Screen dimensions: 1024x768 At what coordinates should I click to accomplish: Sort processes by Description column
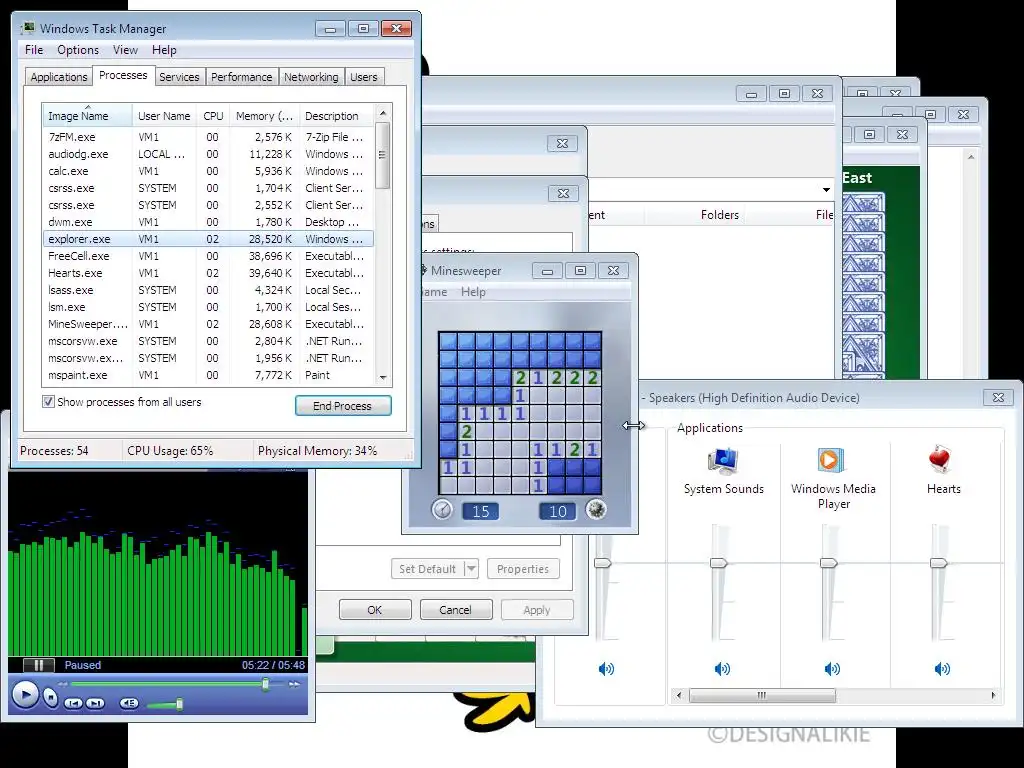coord(336,116)
